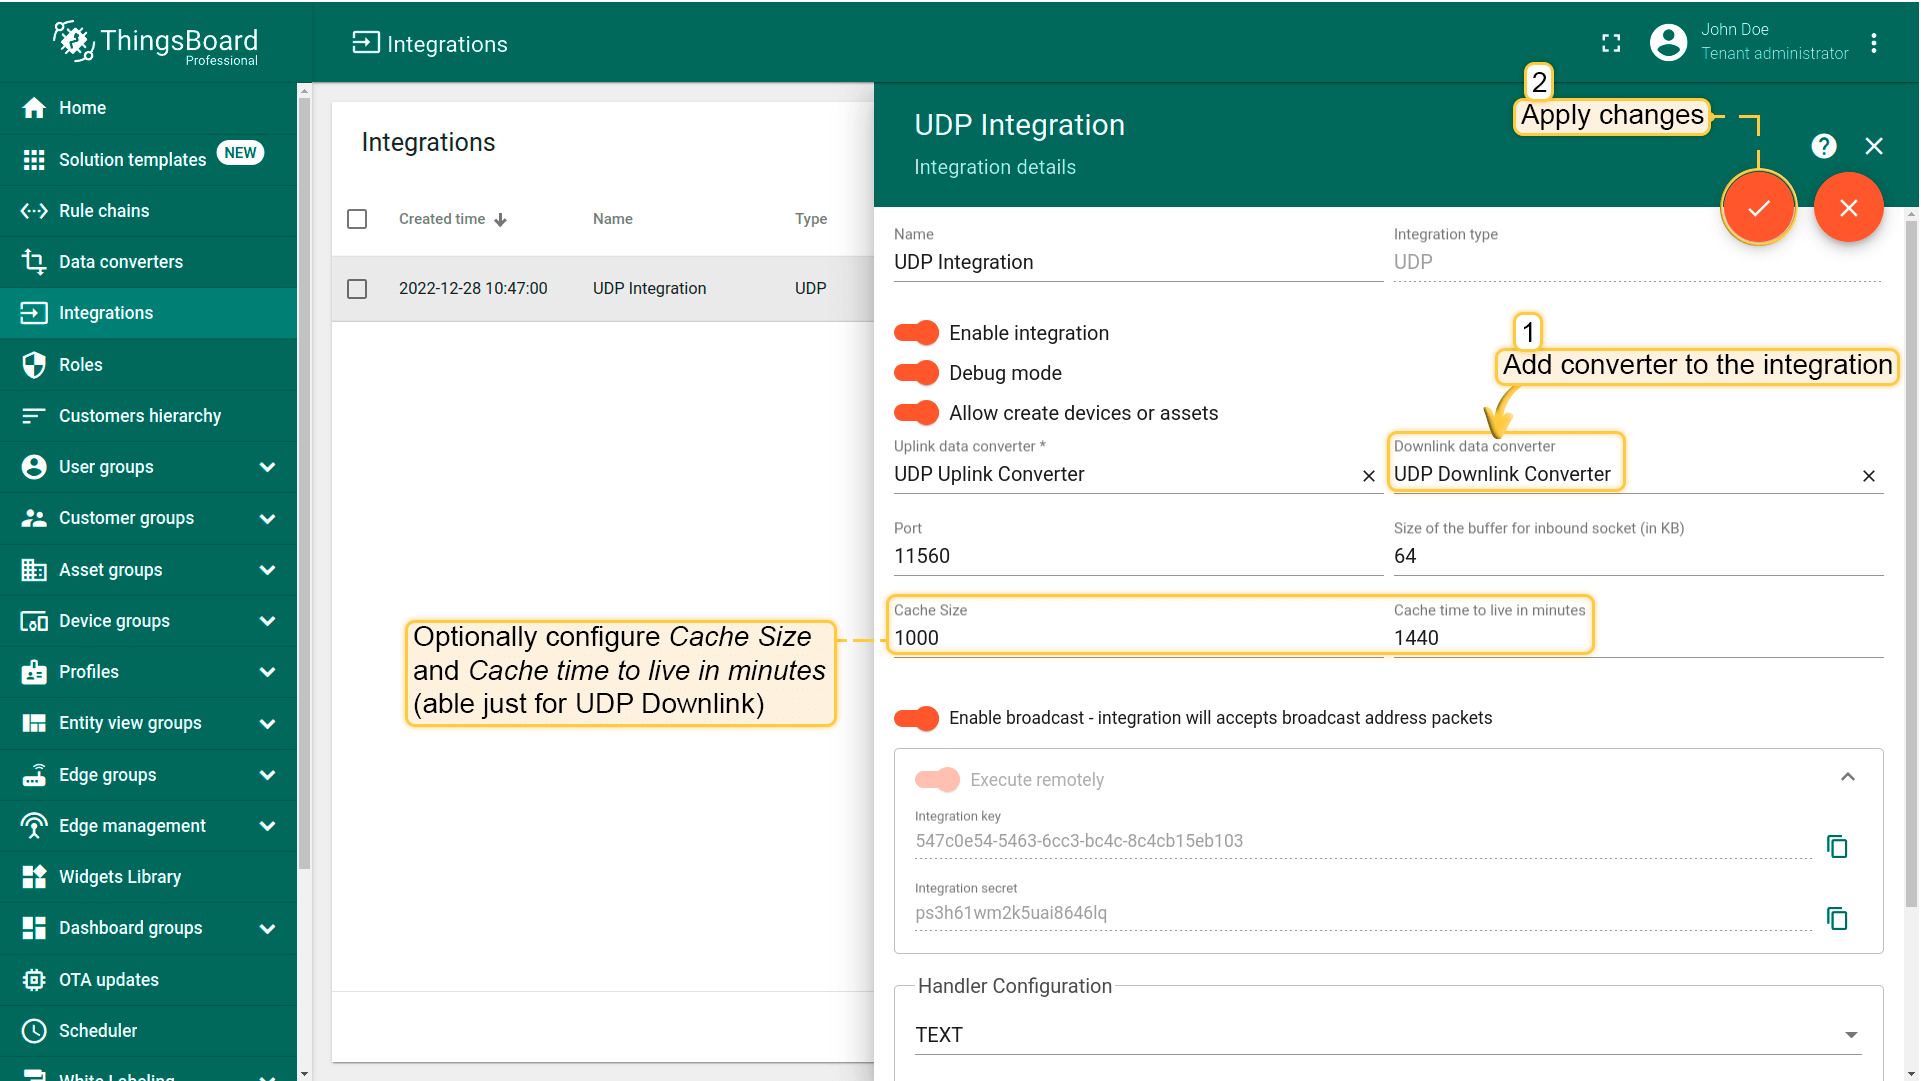Close the UDP Integration details panel
The height and width of the screenshot is (1081, 1921).
click(1874, 146)
